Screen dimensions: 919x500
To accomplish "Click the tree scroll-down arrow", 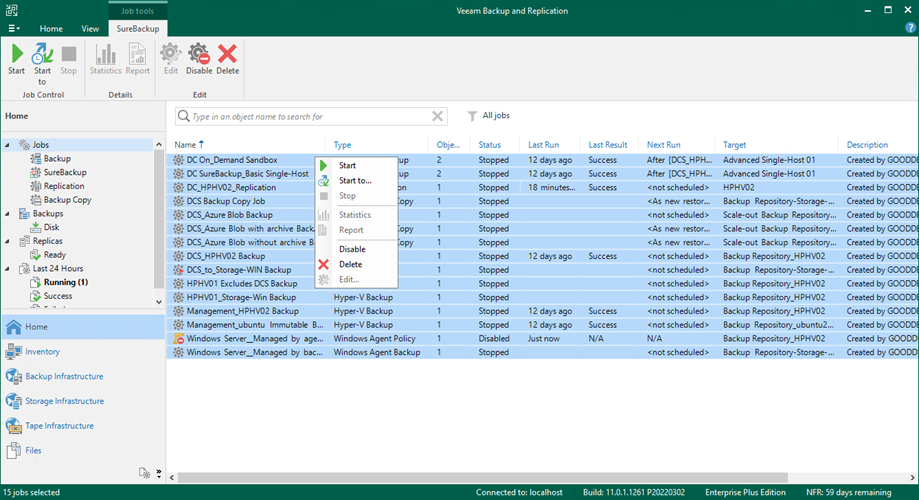I will point(159,302).
